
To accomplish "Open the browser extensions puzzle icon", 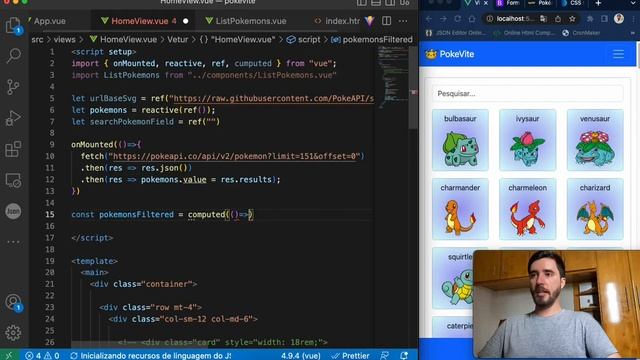I will 590,19.
